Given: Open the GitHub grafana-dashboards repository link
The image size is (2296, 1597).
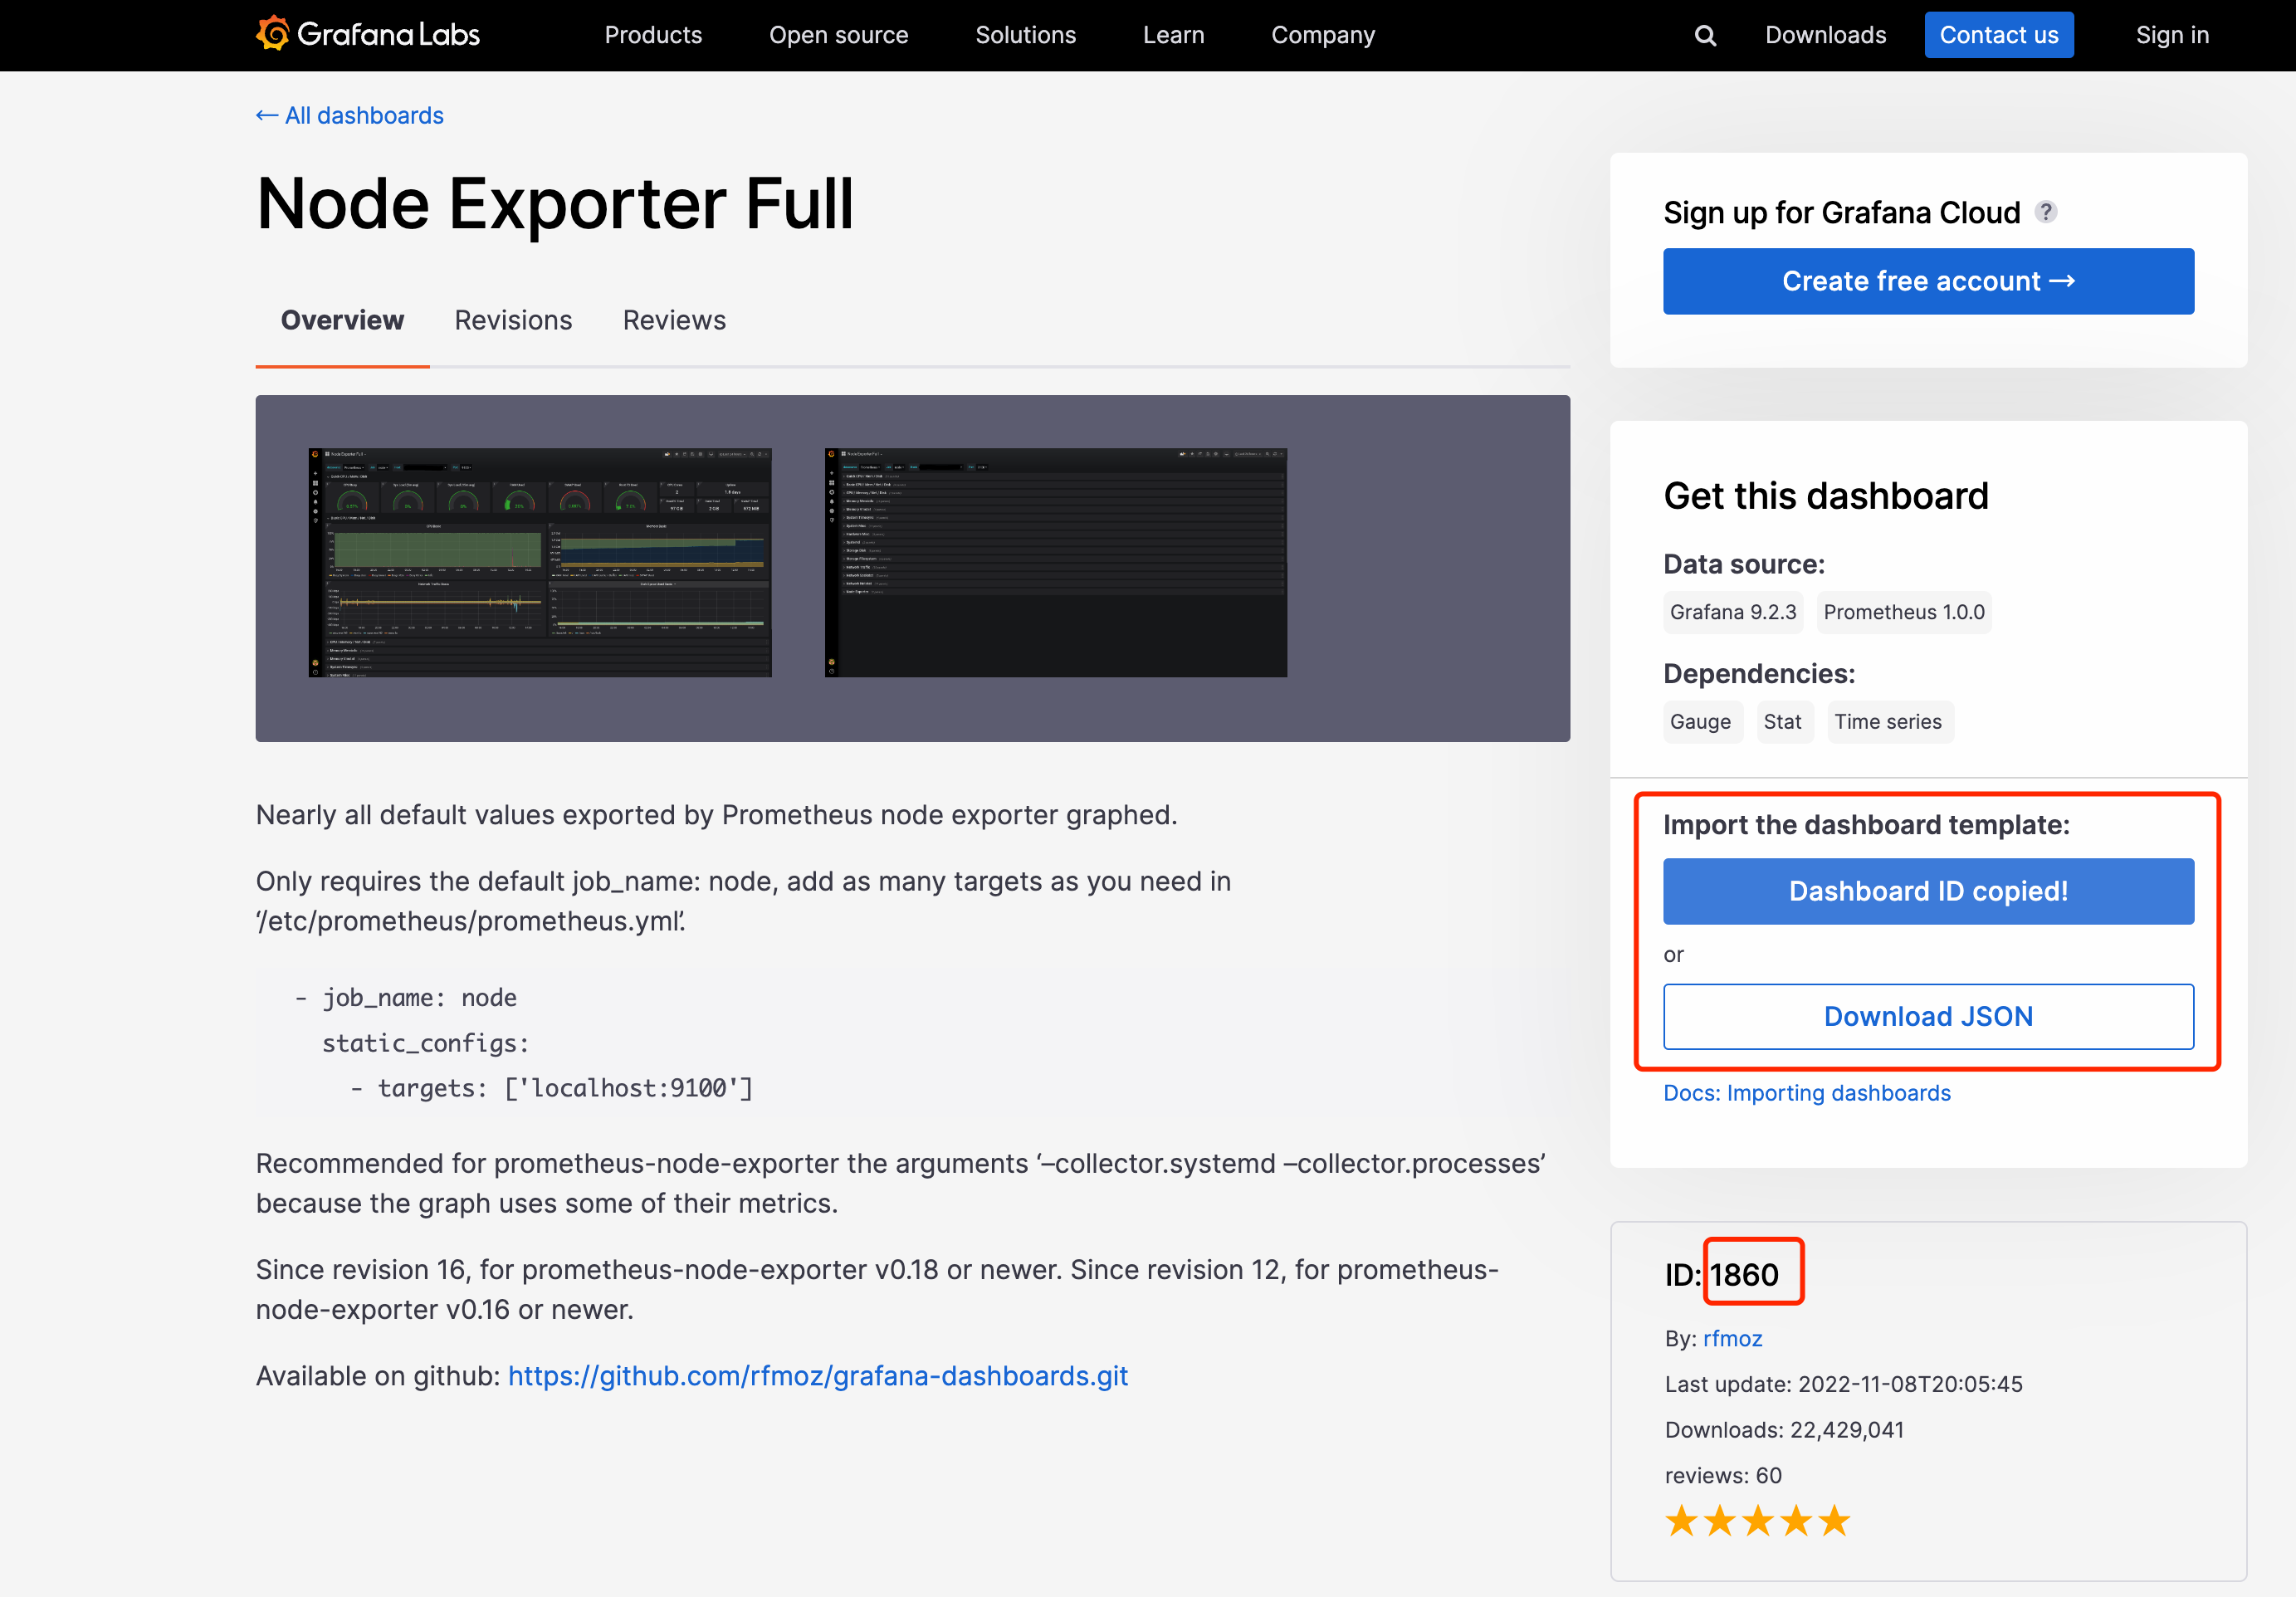Looking at the screenshot, I should point(817,1376).
